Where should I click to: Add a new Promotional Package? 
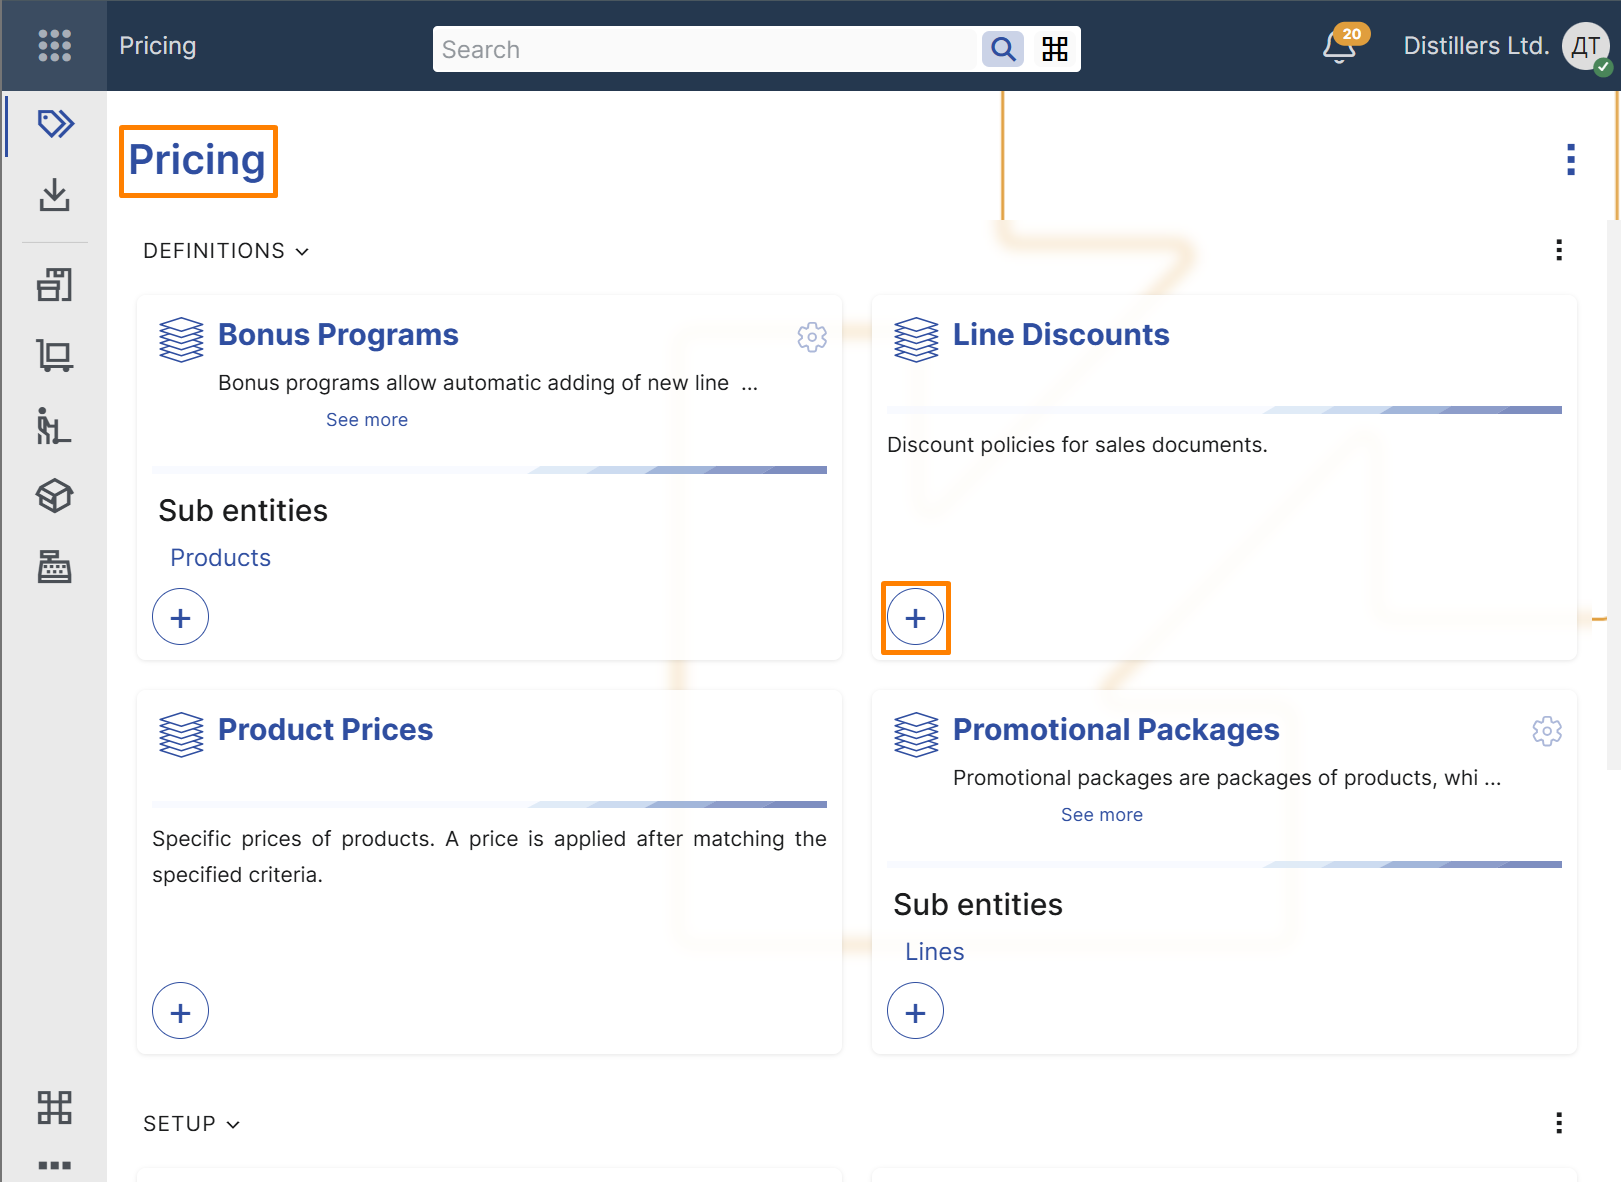(915, 1011)
